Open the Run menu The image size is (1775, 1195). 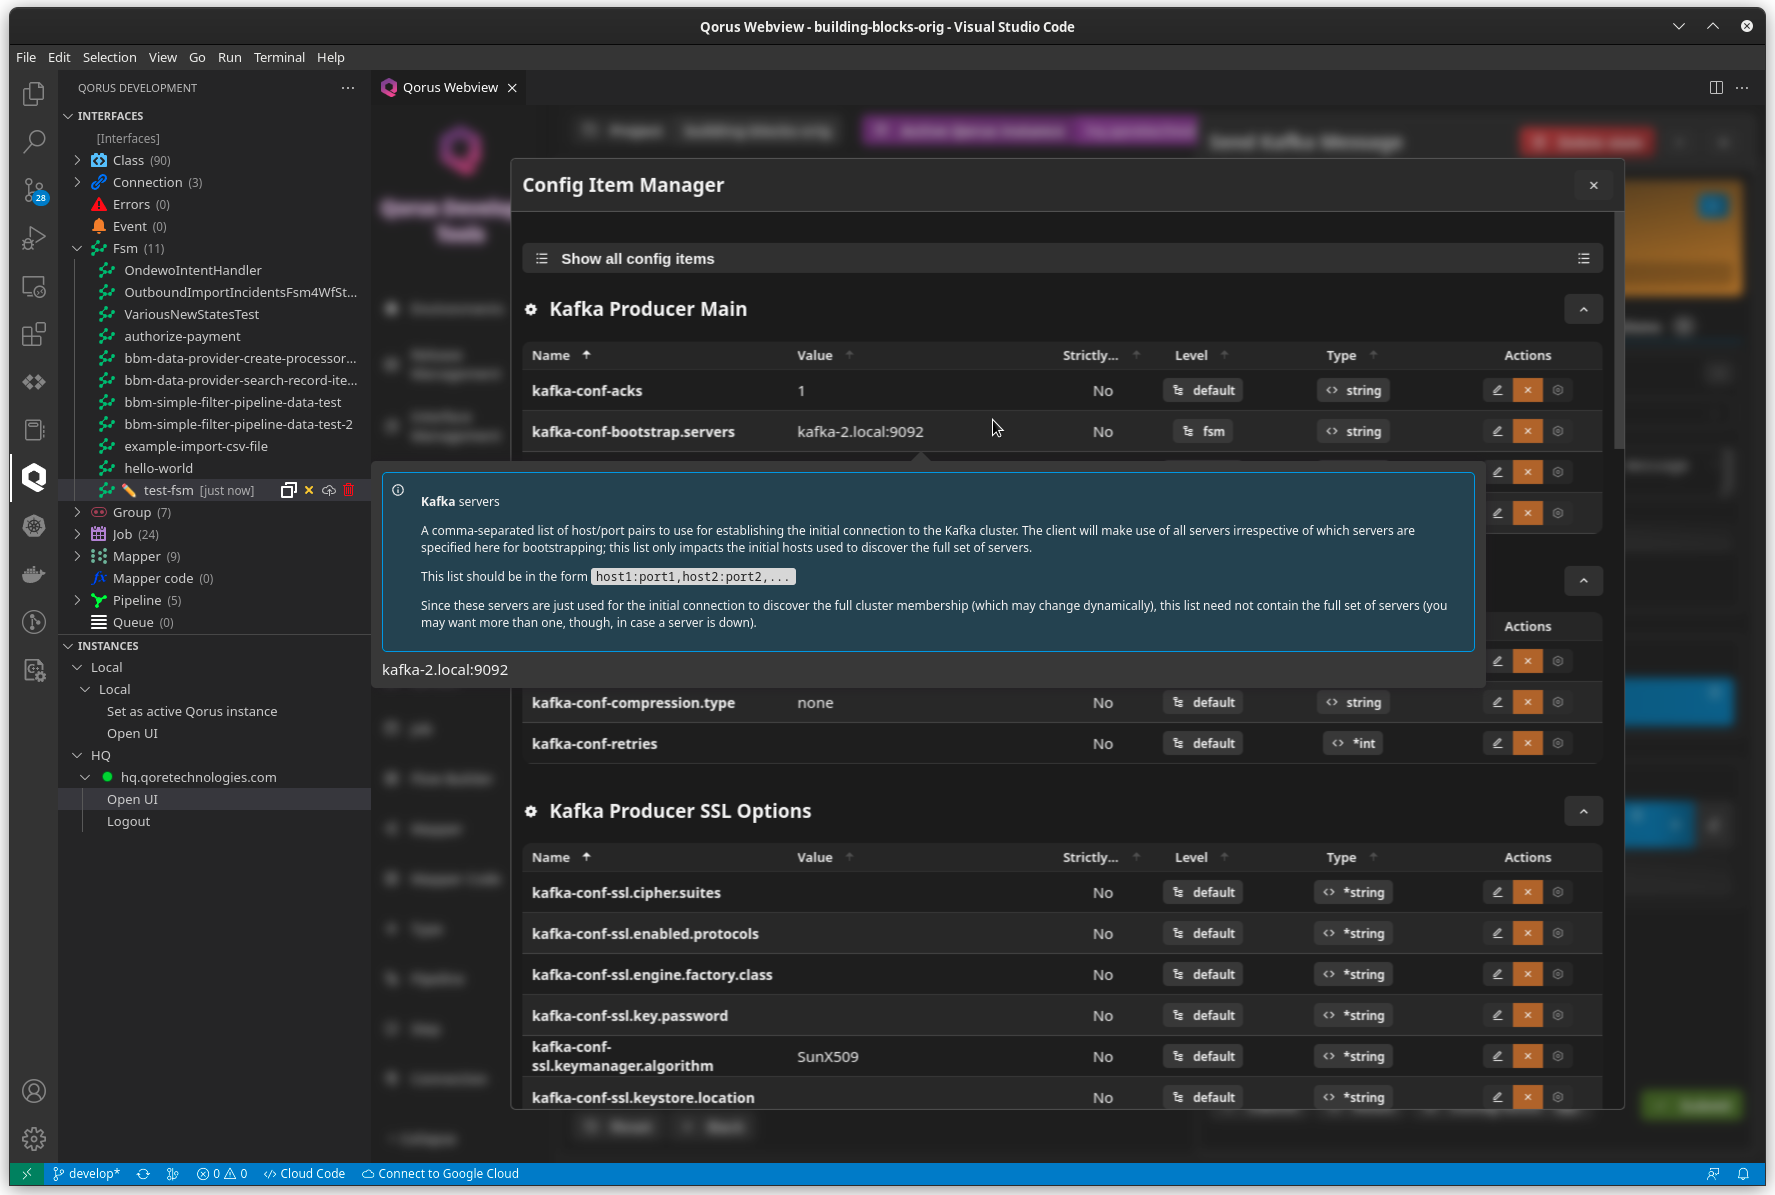click(229, 57)
